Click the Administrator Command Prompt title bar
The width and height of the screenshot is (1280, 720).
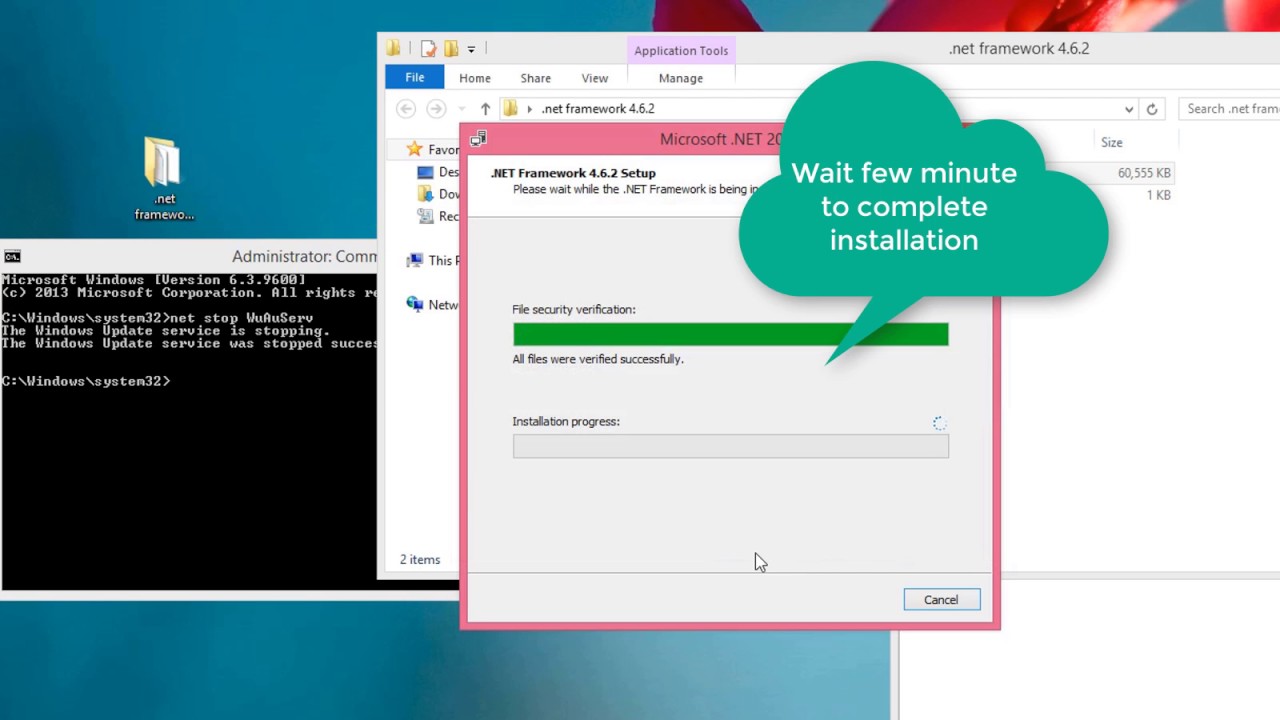pos(190,257)
